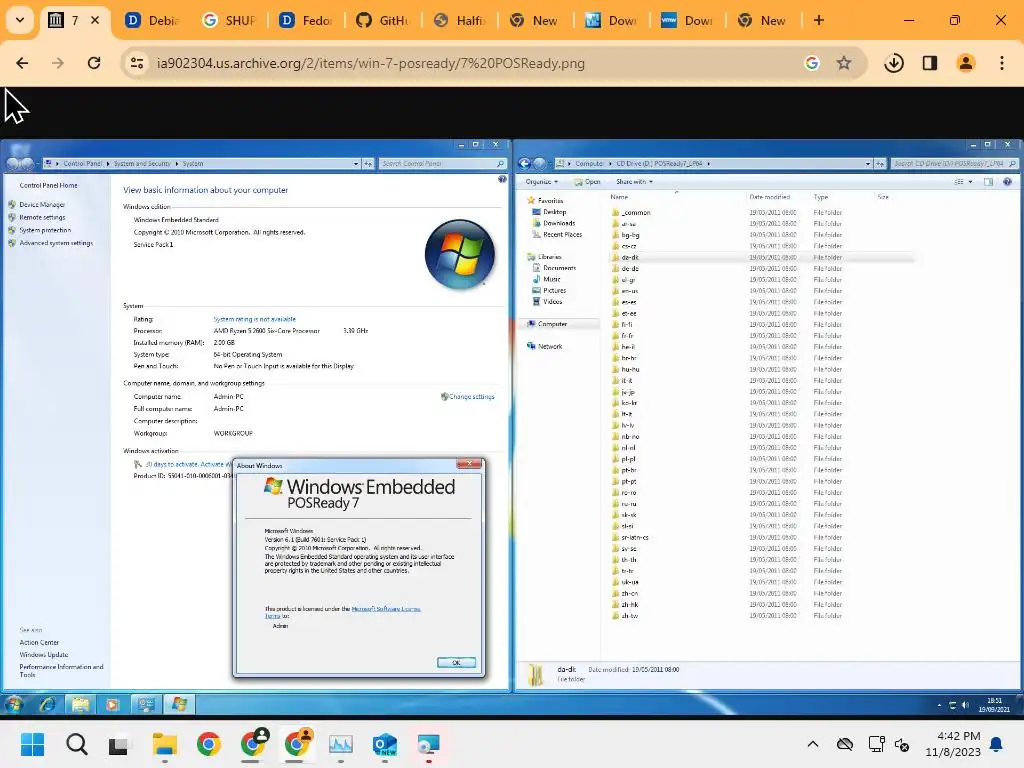Switch to the Debian tab

[152, 20]
